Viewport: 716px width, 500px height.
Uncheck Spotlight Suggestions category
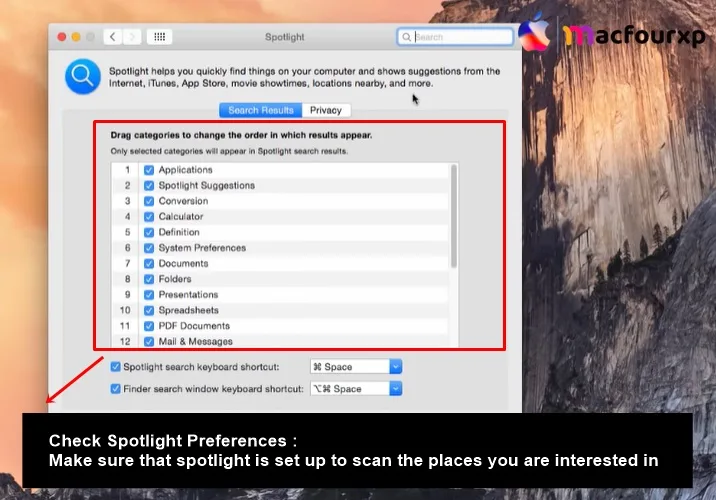pos(149,185)
